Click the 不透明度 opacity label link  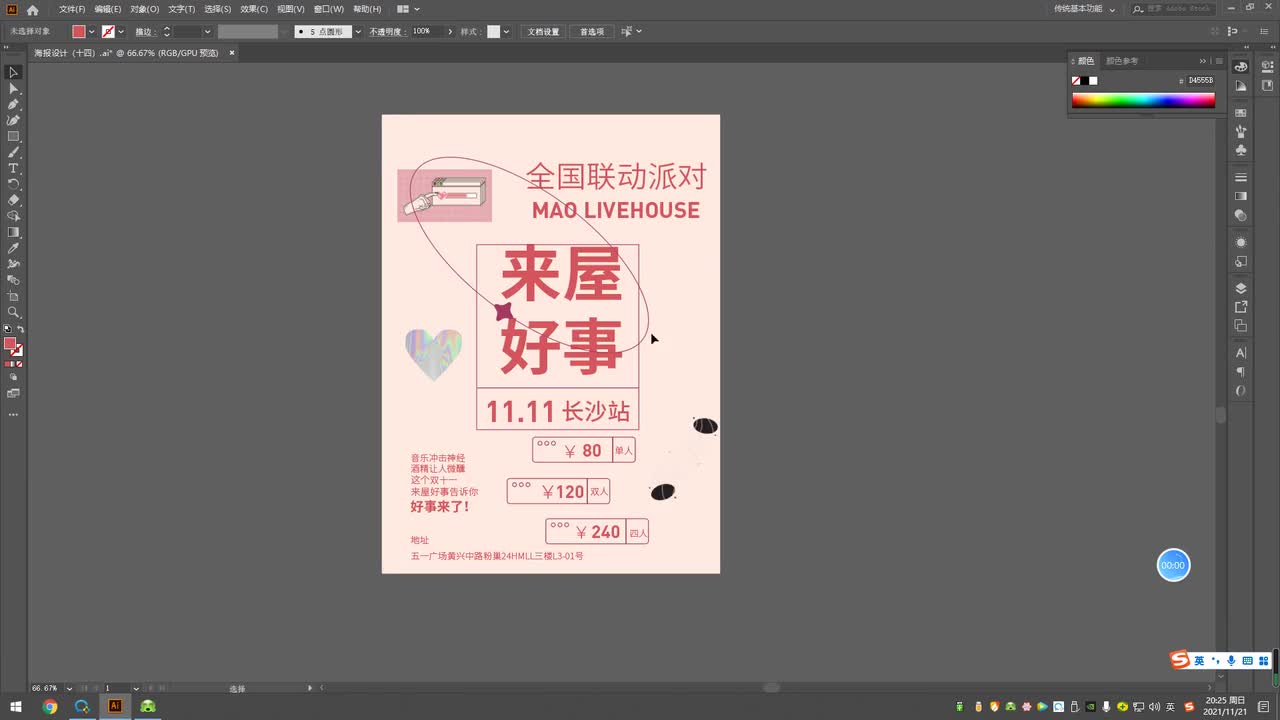386,32
